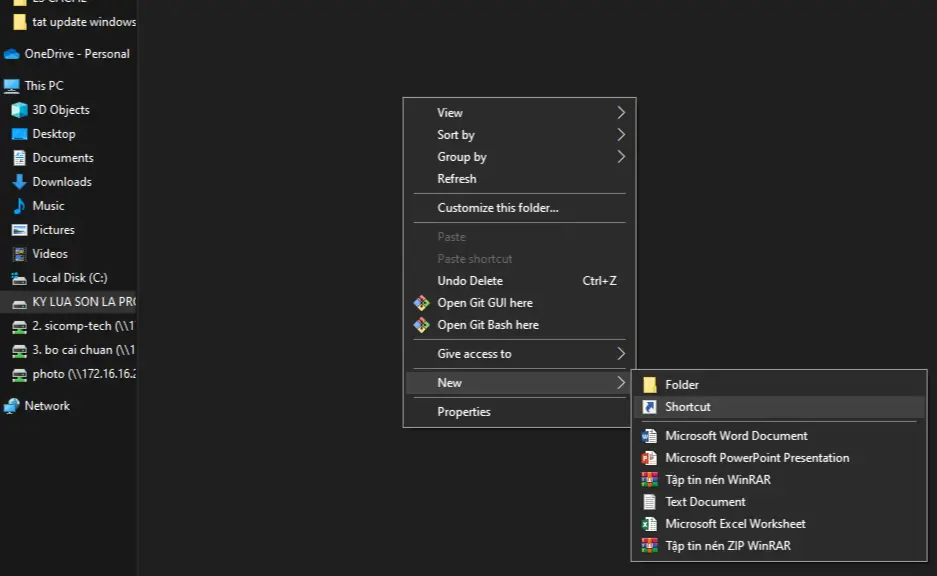Expand the Sort by submenu arrow

click(x=620, y=135)
